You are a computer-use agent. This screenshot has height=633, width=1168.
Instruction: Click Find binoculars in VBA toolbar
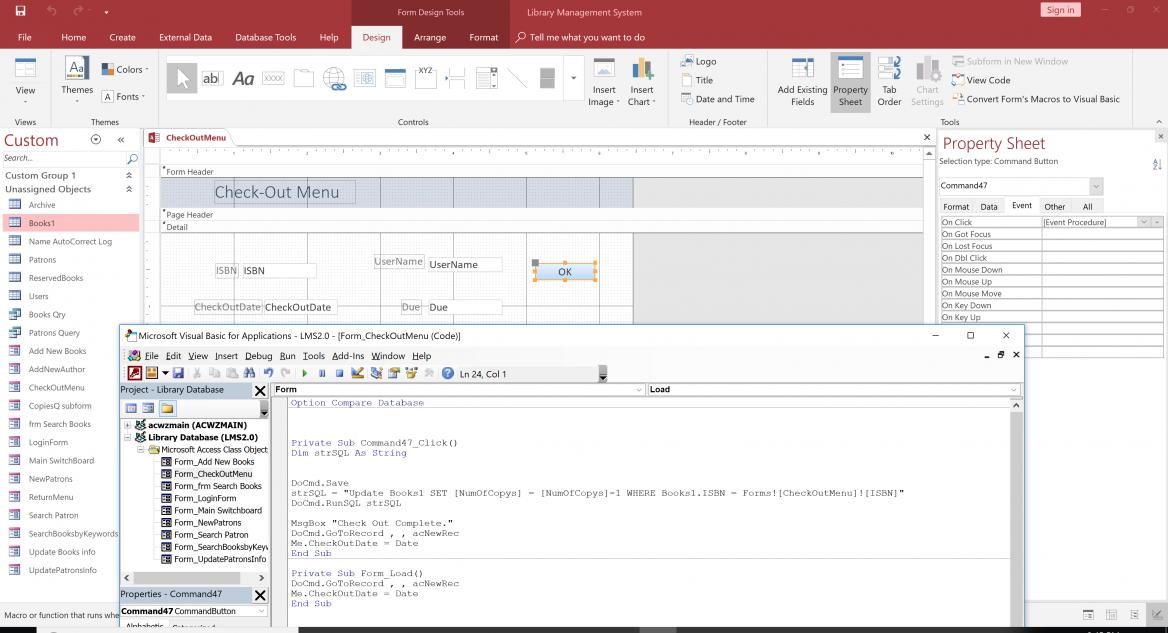click(x=250, y=373)
